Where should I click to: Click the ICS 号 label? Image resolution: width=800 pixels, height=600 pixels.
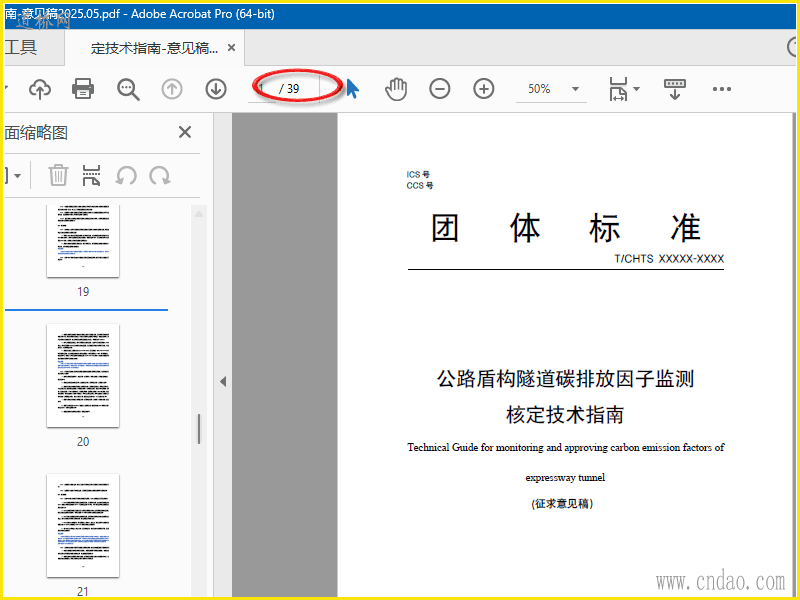click(x=418, y=174)
